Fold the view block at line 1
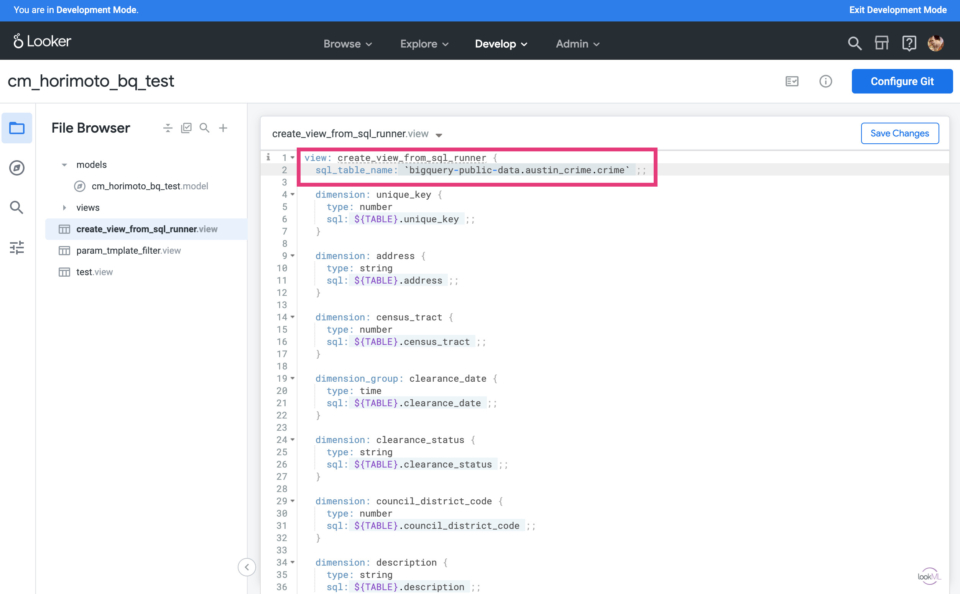 click(293, 158)
